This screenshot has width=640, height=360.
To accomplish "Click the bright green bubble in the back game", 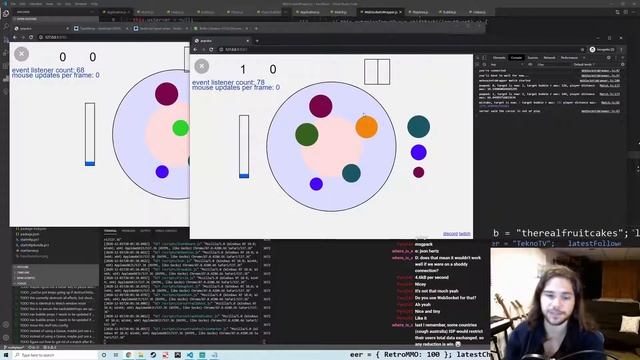I will (x=180, y=128).
